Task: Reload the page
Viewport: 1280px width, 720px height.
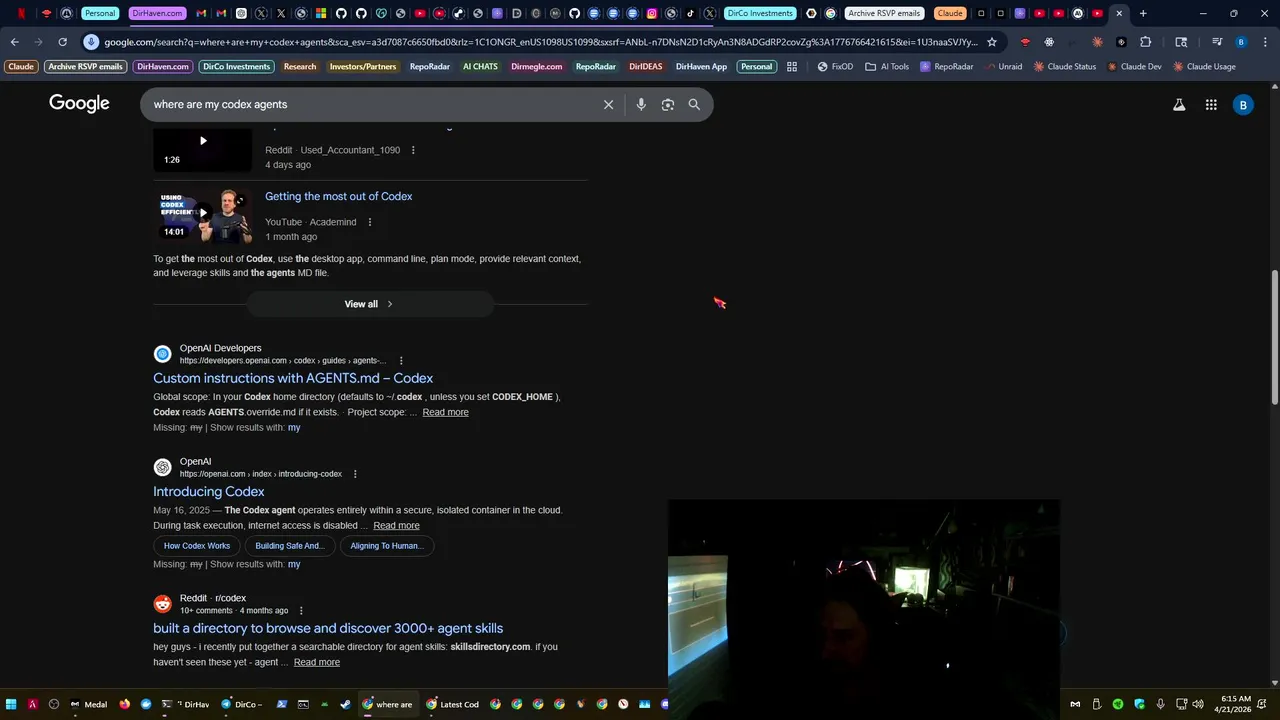Action: [x=62, y=42]
